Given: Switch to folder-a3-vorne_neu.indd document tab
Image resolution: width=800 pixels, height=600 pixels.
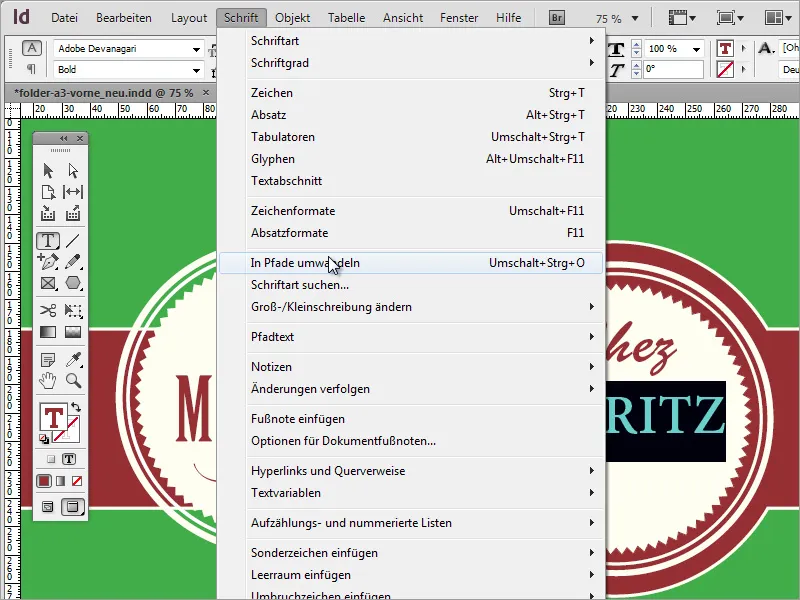Looking at the screenshot, I should (x=104, y=93).
